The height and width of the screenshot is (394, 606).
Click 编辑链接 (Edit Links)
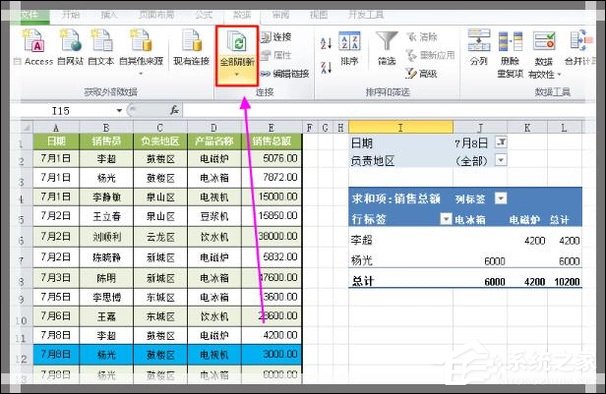tap(285, 73)
